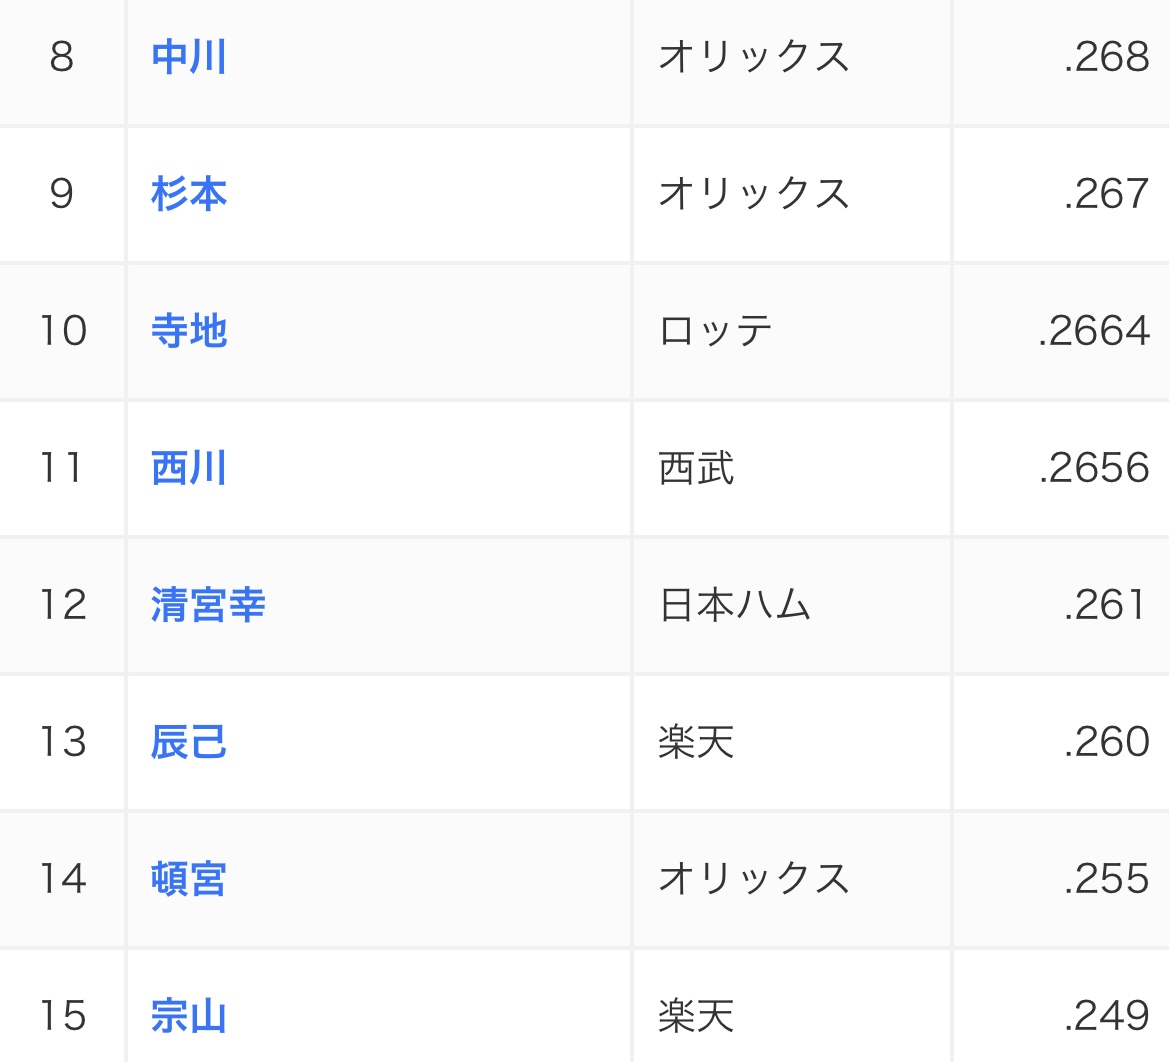Select the 日本ハム team cell
The image size is (1169, 1062).
tap(734, 605)
